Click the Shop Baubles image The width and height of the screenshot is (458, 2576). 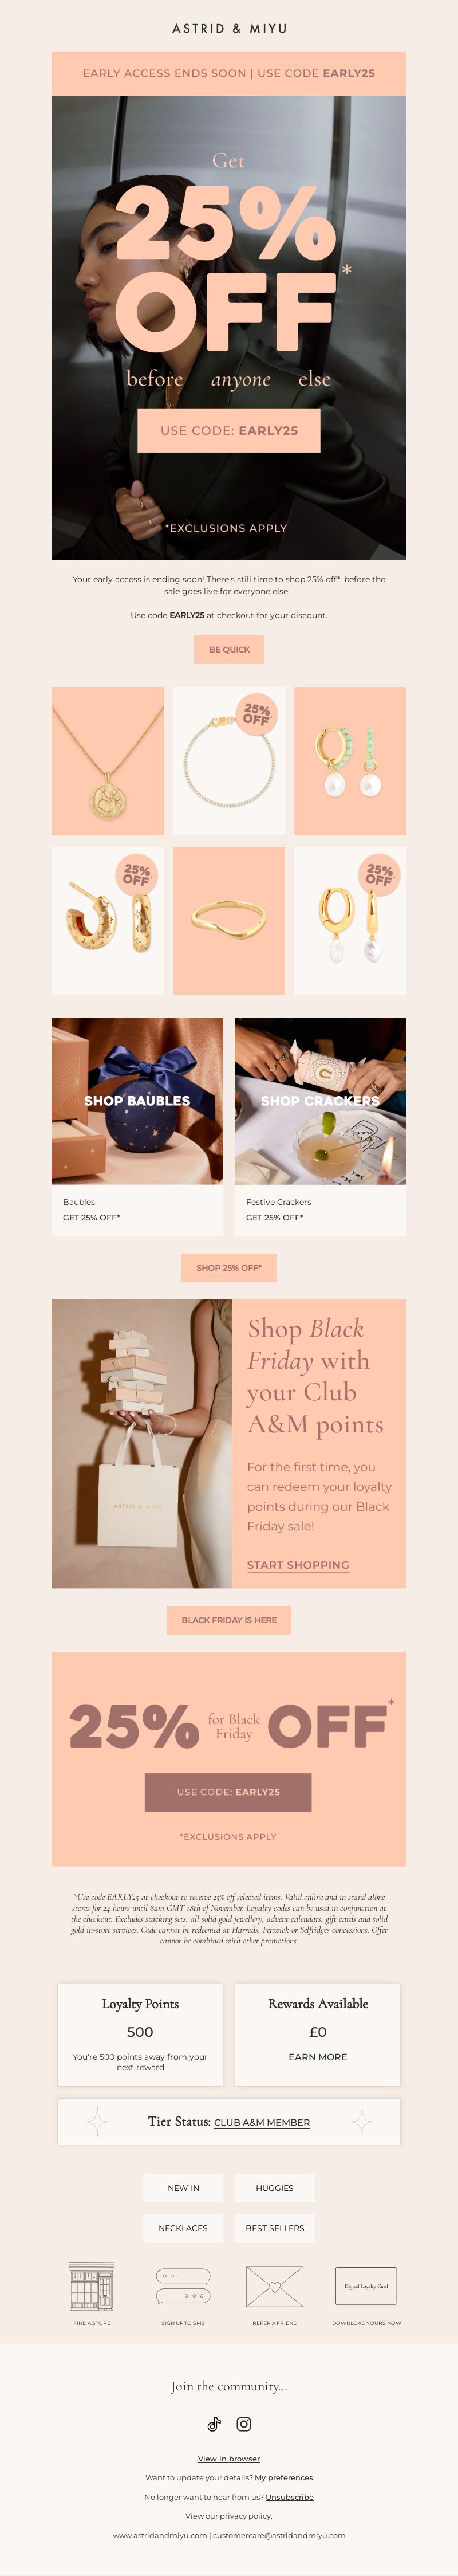(x=137, y=1101)
